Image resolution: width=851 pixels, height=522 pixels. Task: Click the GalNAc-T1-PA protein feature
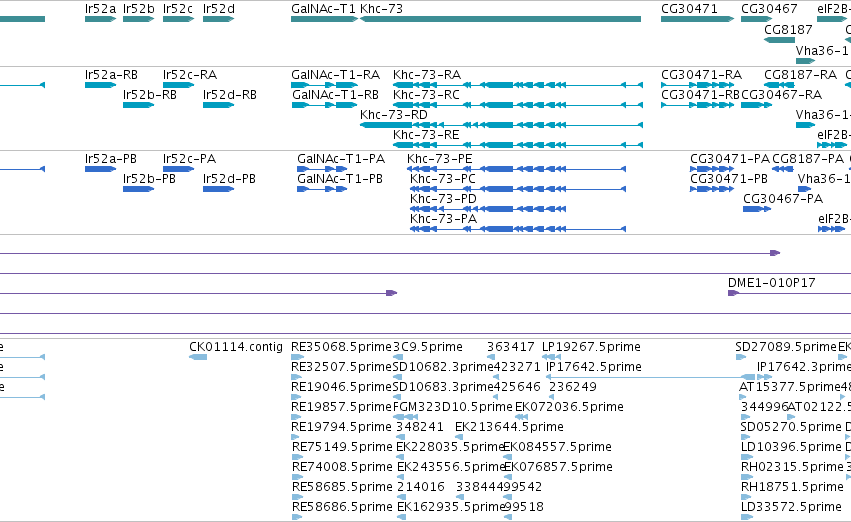[x=322, y=169]
